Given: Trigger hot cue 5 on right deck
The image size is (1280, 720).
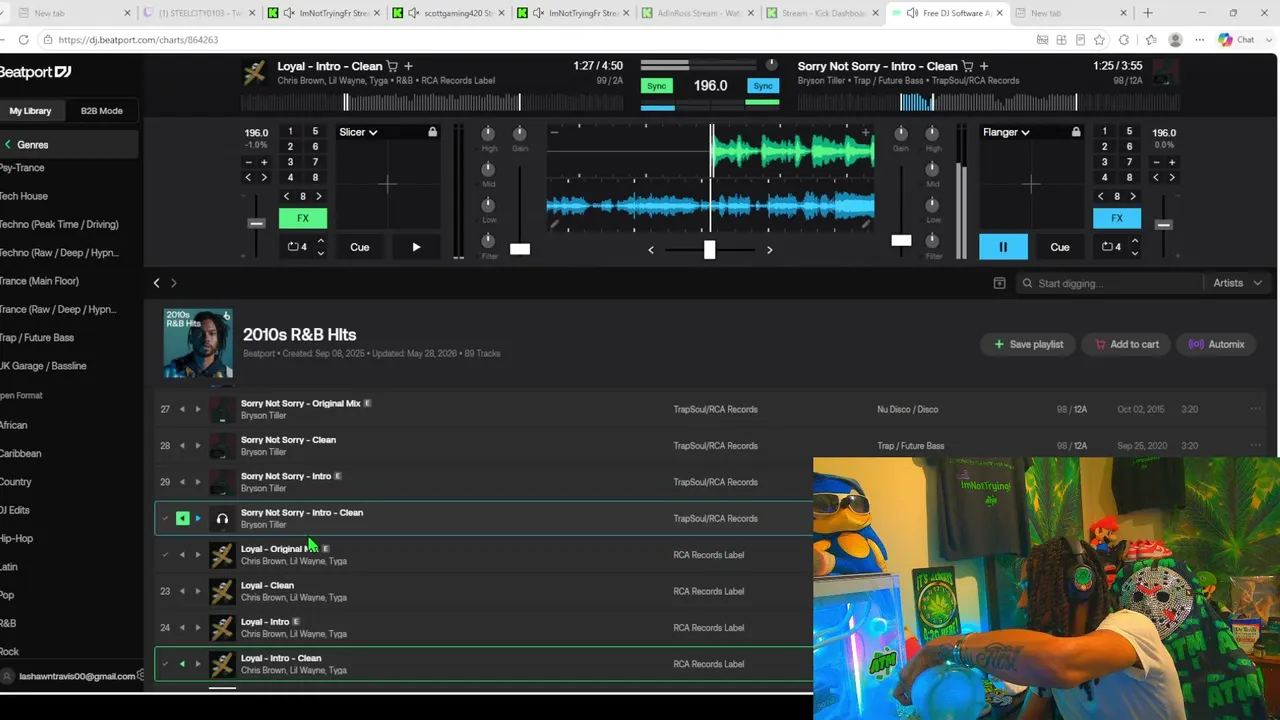Looking at the screenshot, I should 1129,131.
